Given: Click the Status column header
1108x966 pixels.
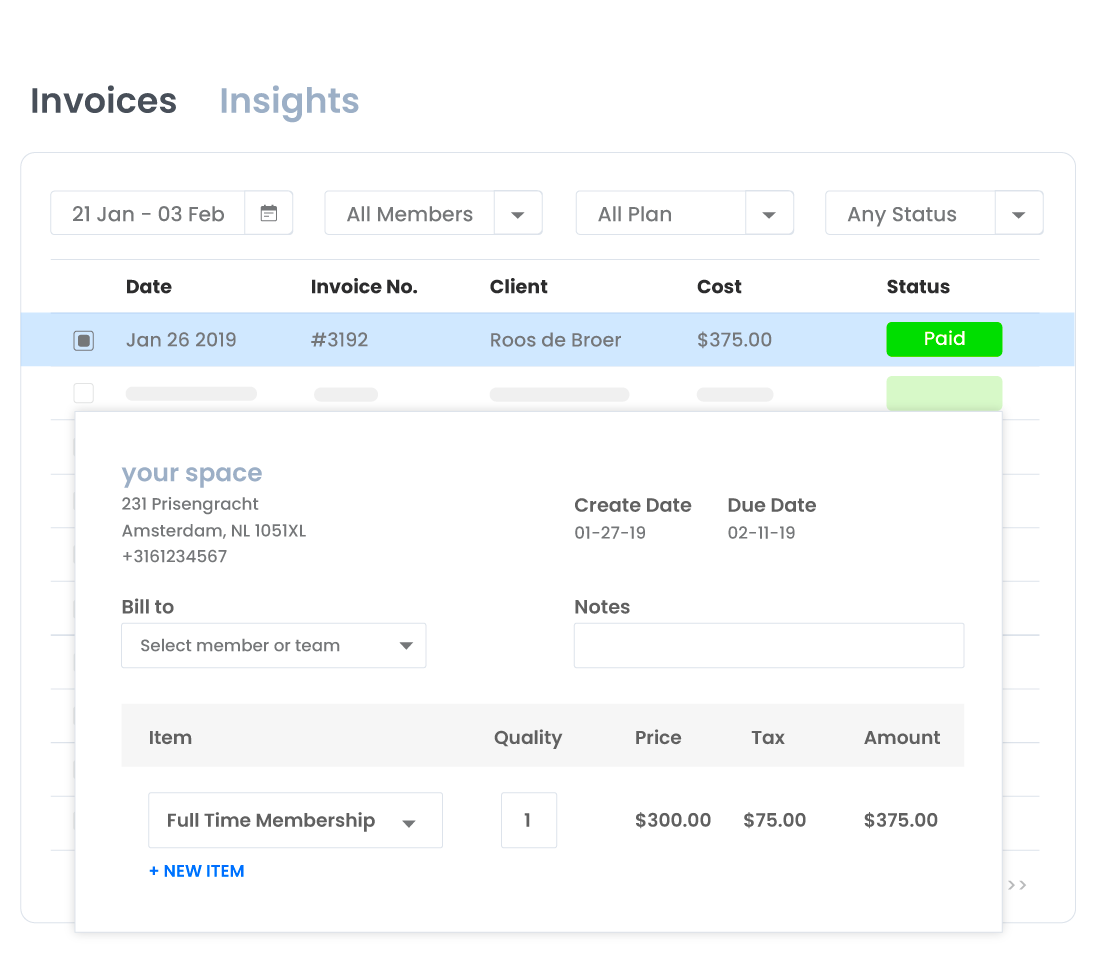Looking at the screenshot, I should 918,286.
